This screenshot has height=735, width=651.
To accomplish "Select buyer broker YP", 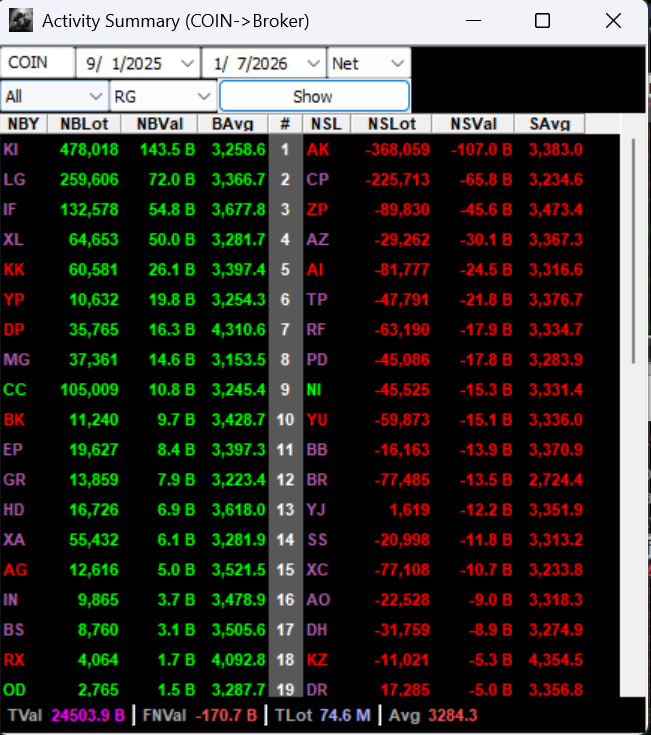I will pos(14,300).
